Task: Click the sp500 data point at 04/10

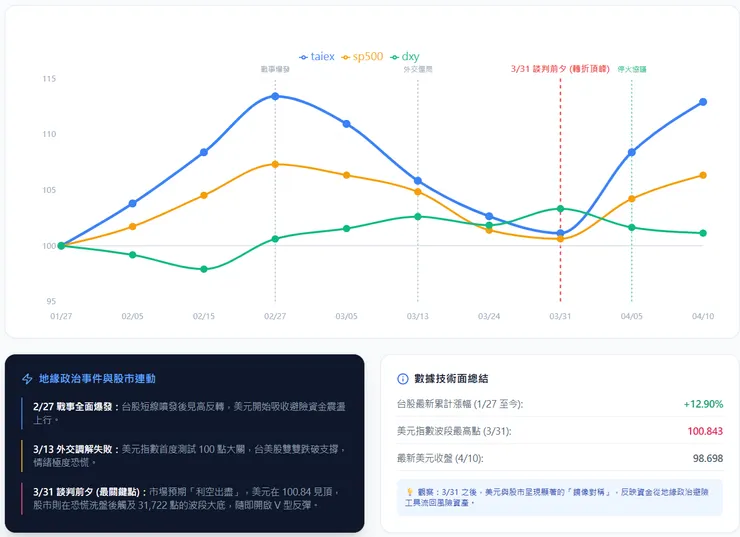Action: pyautogui.click(x=703, y=175)
